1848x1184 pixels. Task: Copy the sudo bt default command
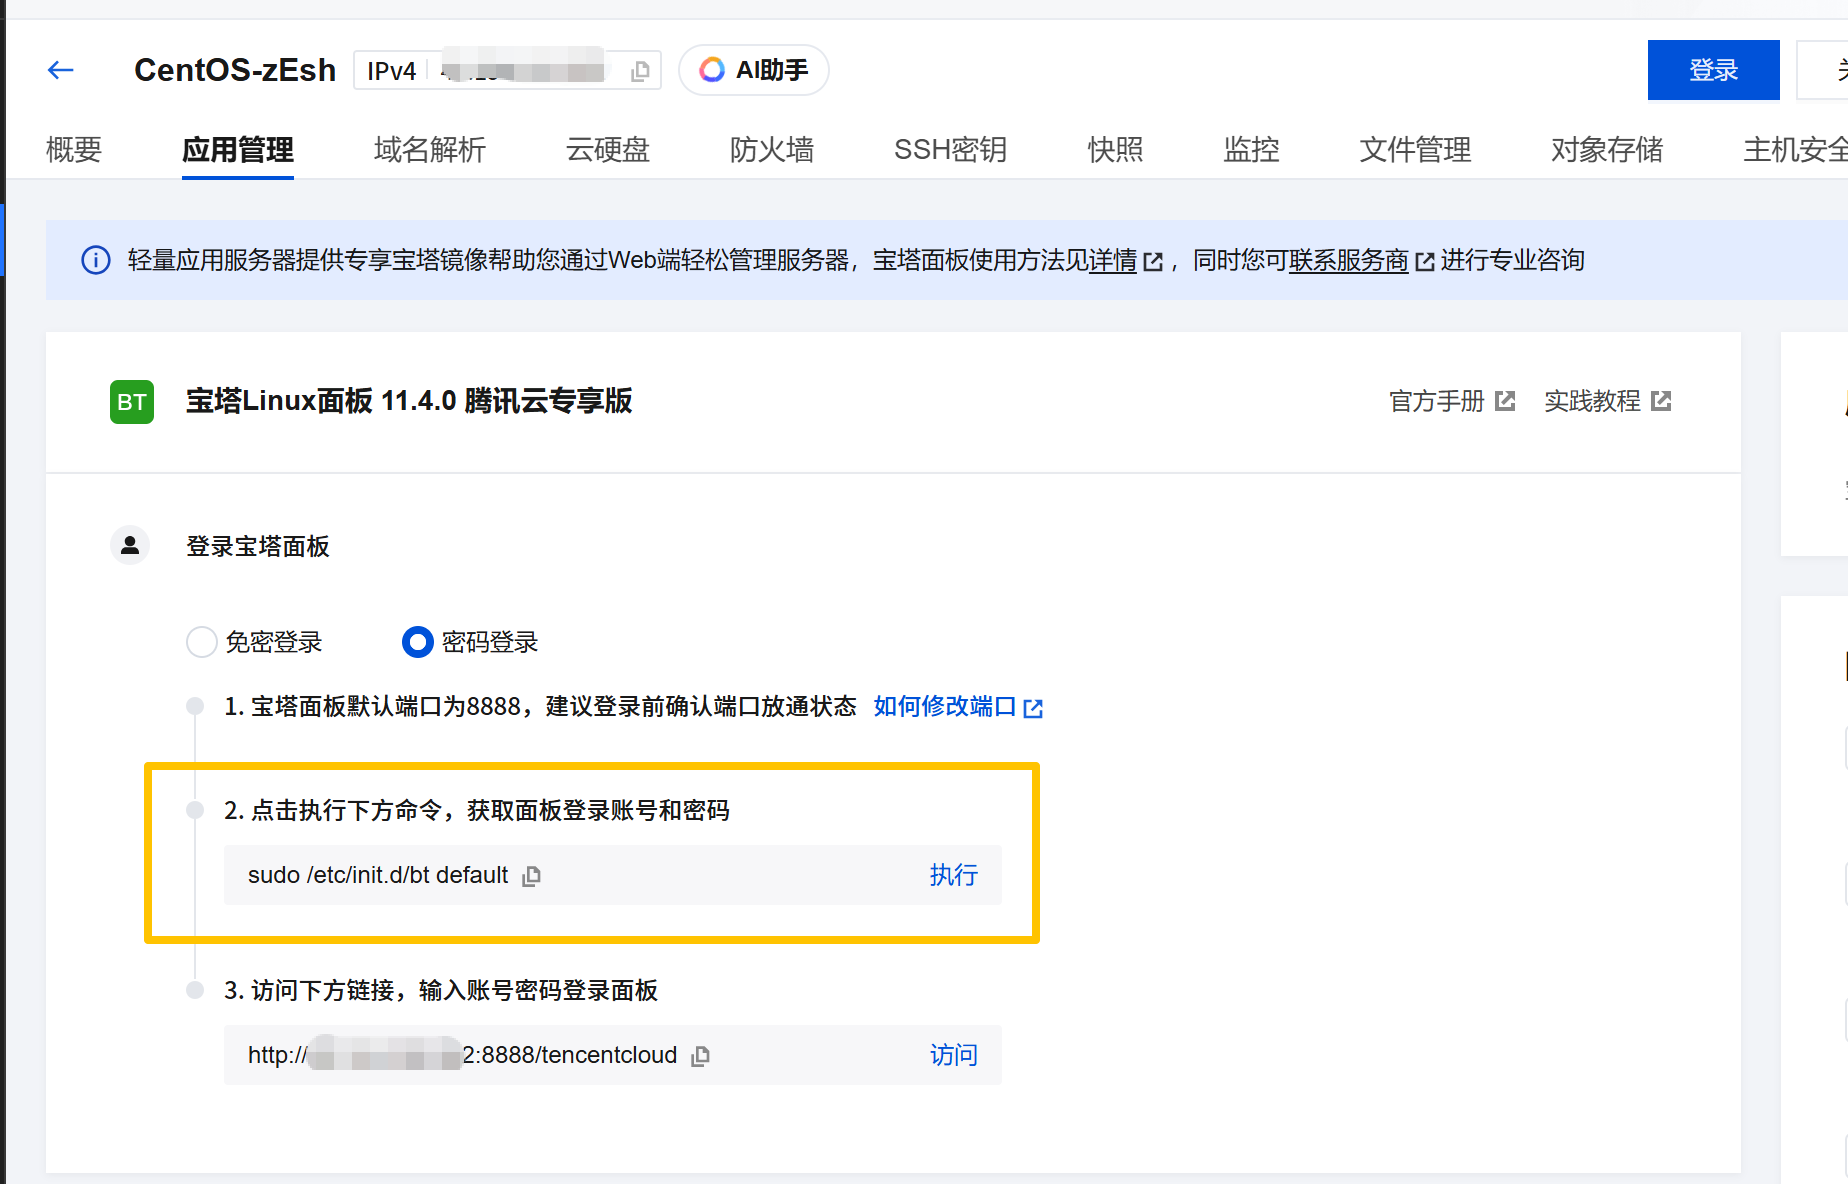532,876
